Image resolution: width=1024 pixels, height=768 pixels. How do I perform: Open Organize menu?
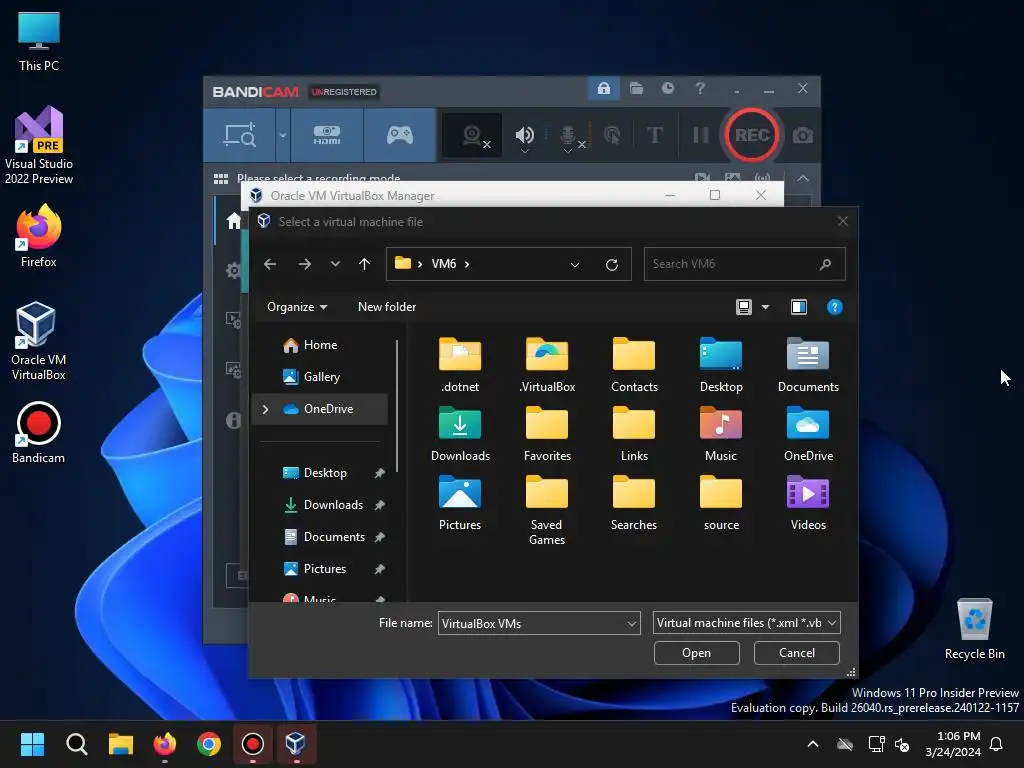[x=297, y=307]
